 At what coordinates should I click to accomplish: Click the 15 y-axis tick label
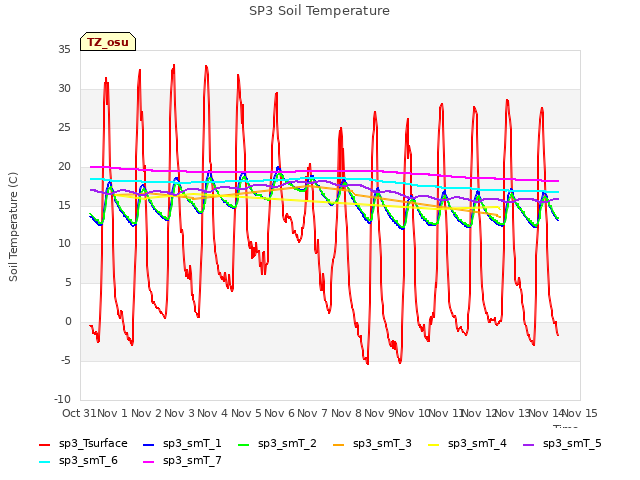[x=64, y=205]
